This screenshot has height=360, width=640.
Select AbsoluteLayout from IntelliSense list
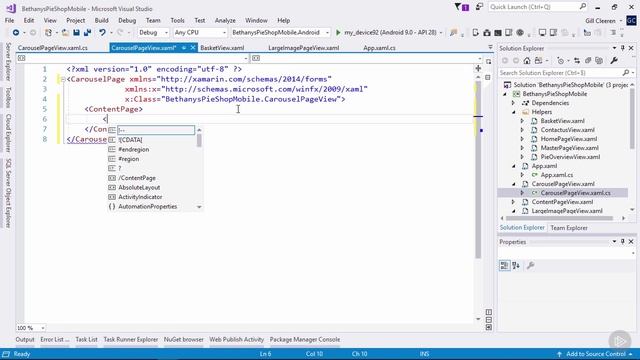pyautogui.click(x=139, y=187)
